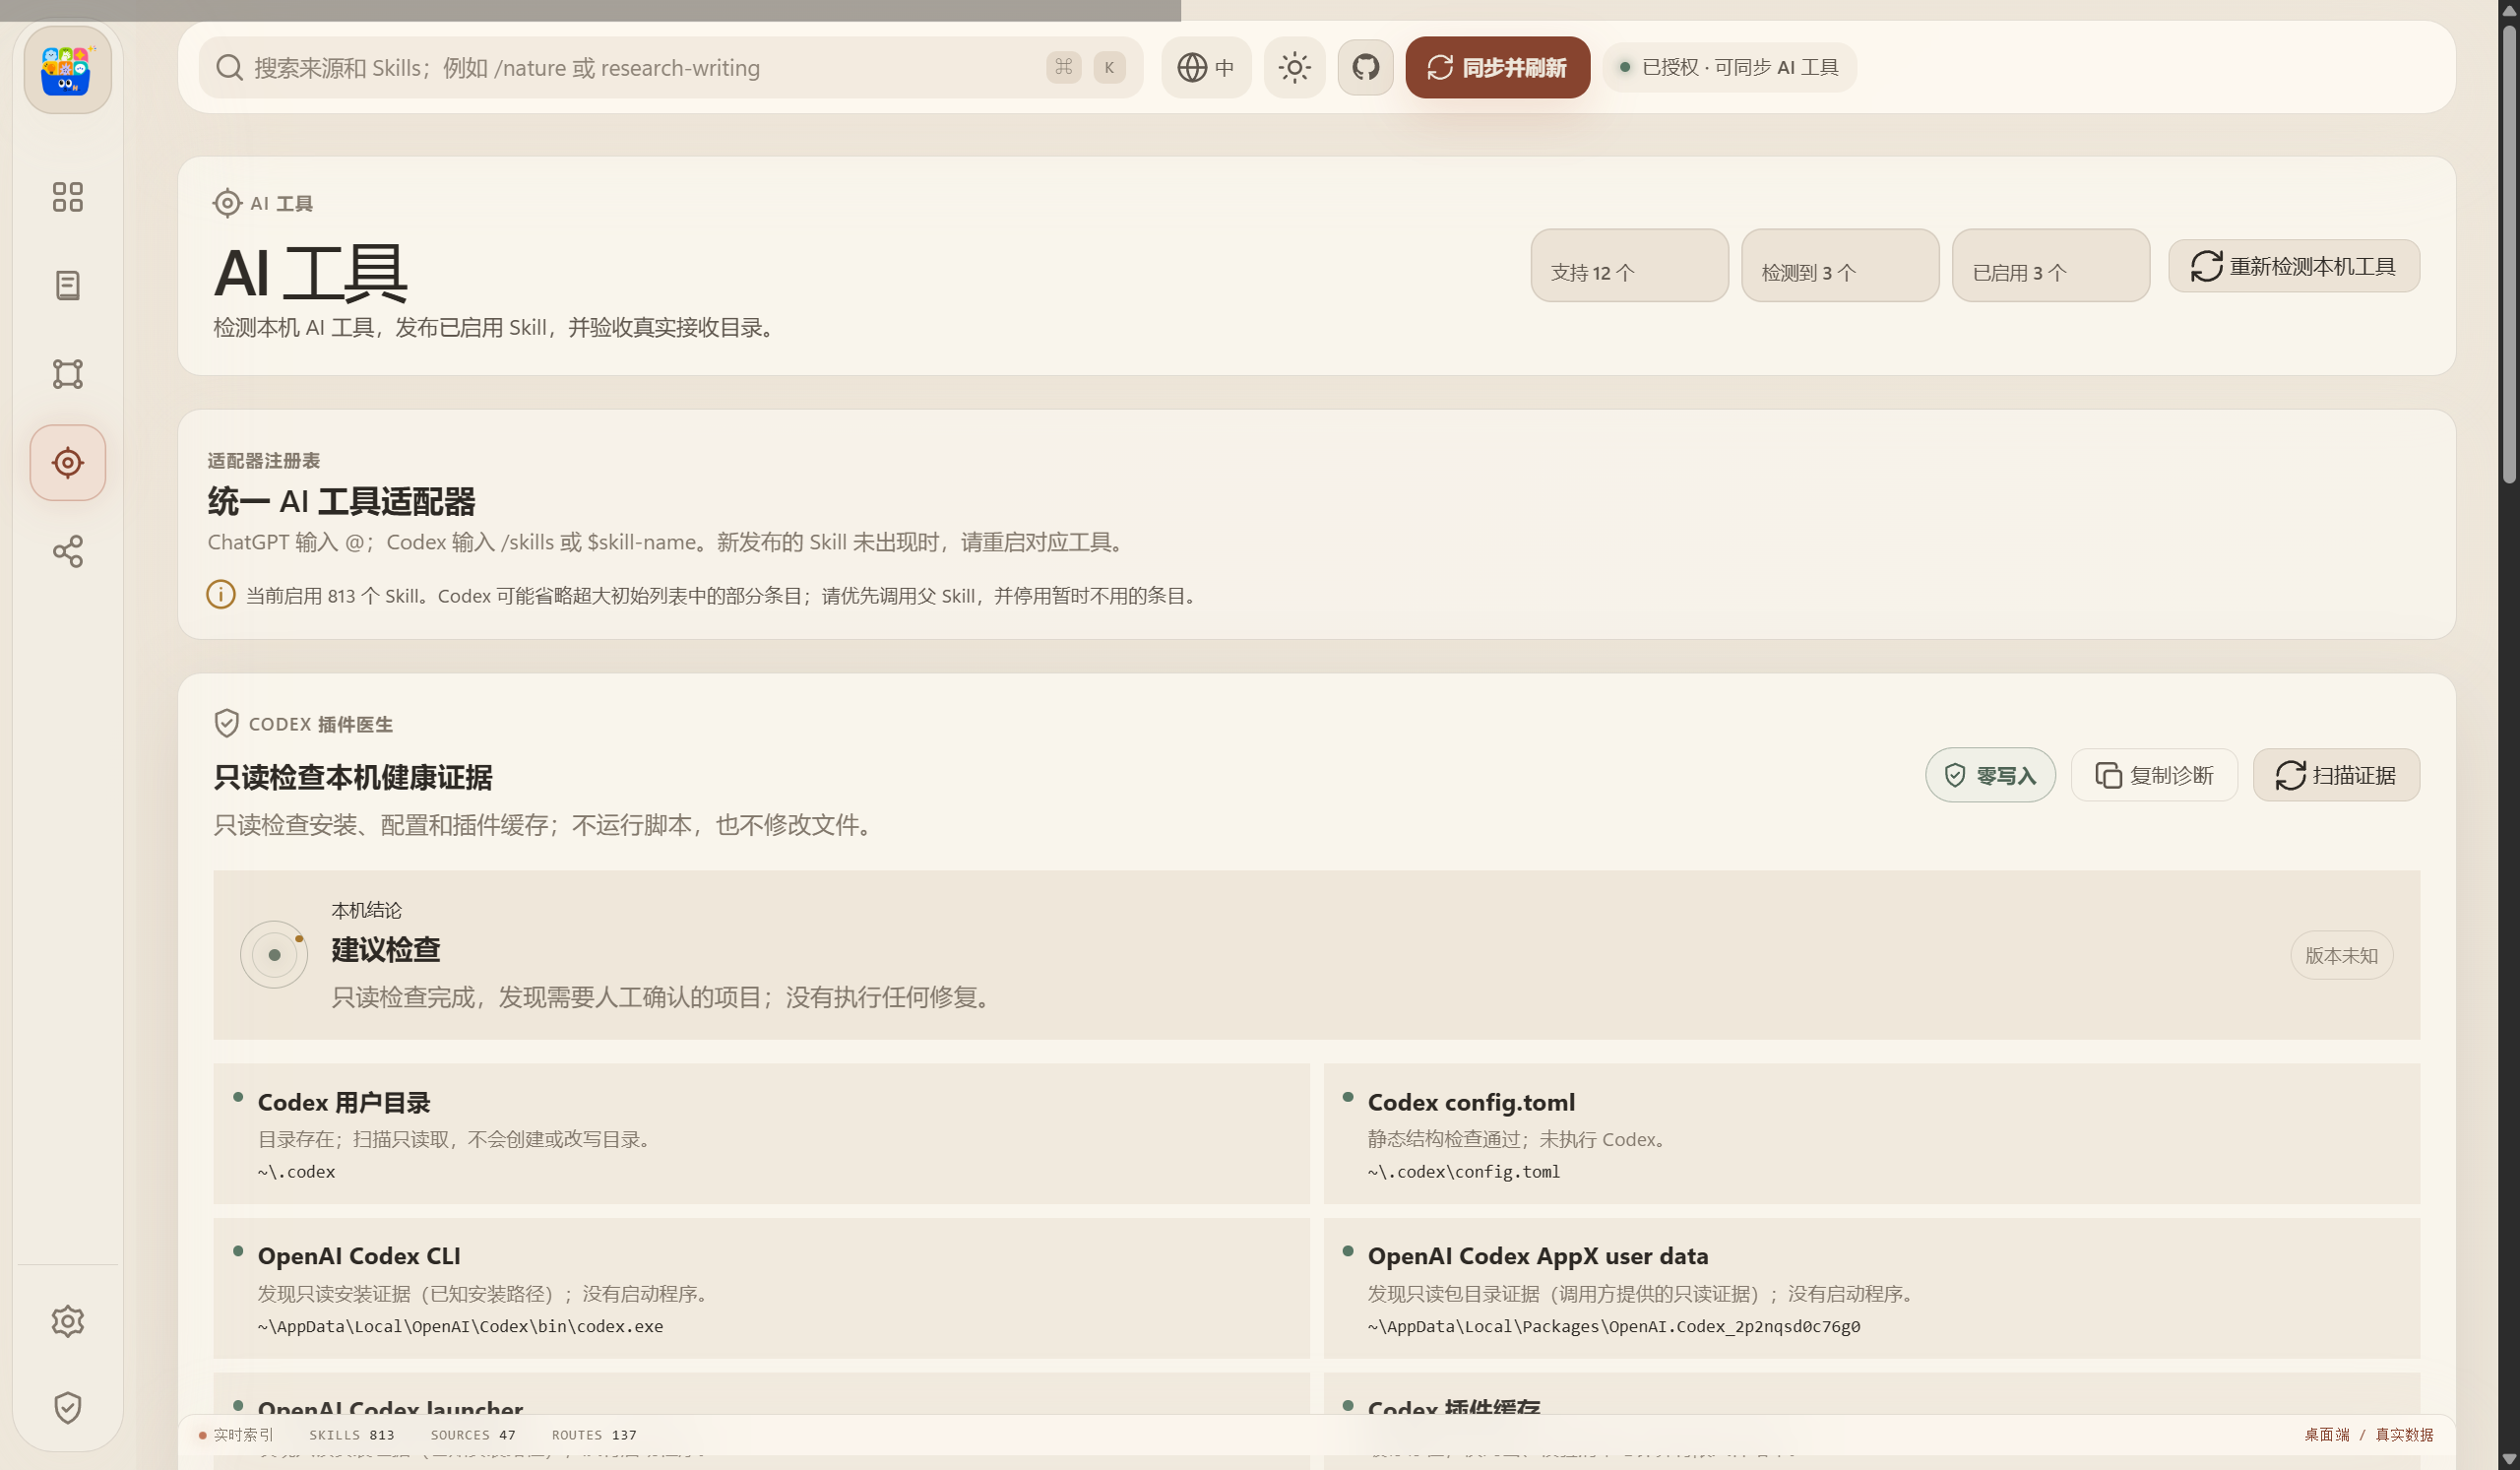Click OpenAI Codex AppX user data heading
Viewport: 2520px width, 1470px height.
coord(1538,1256)
